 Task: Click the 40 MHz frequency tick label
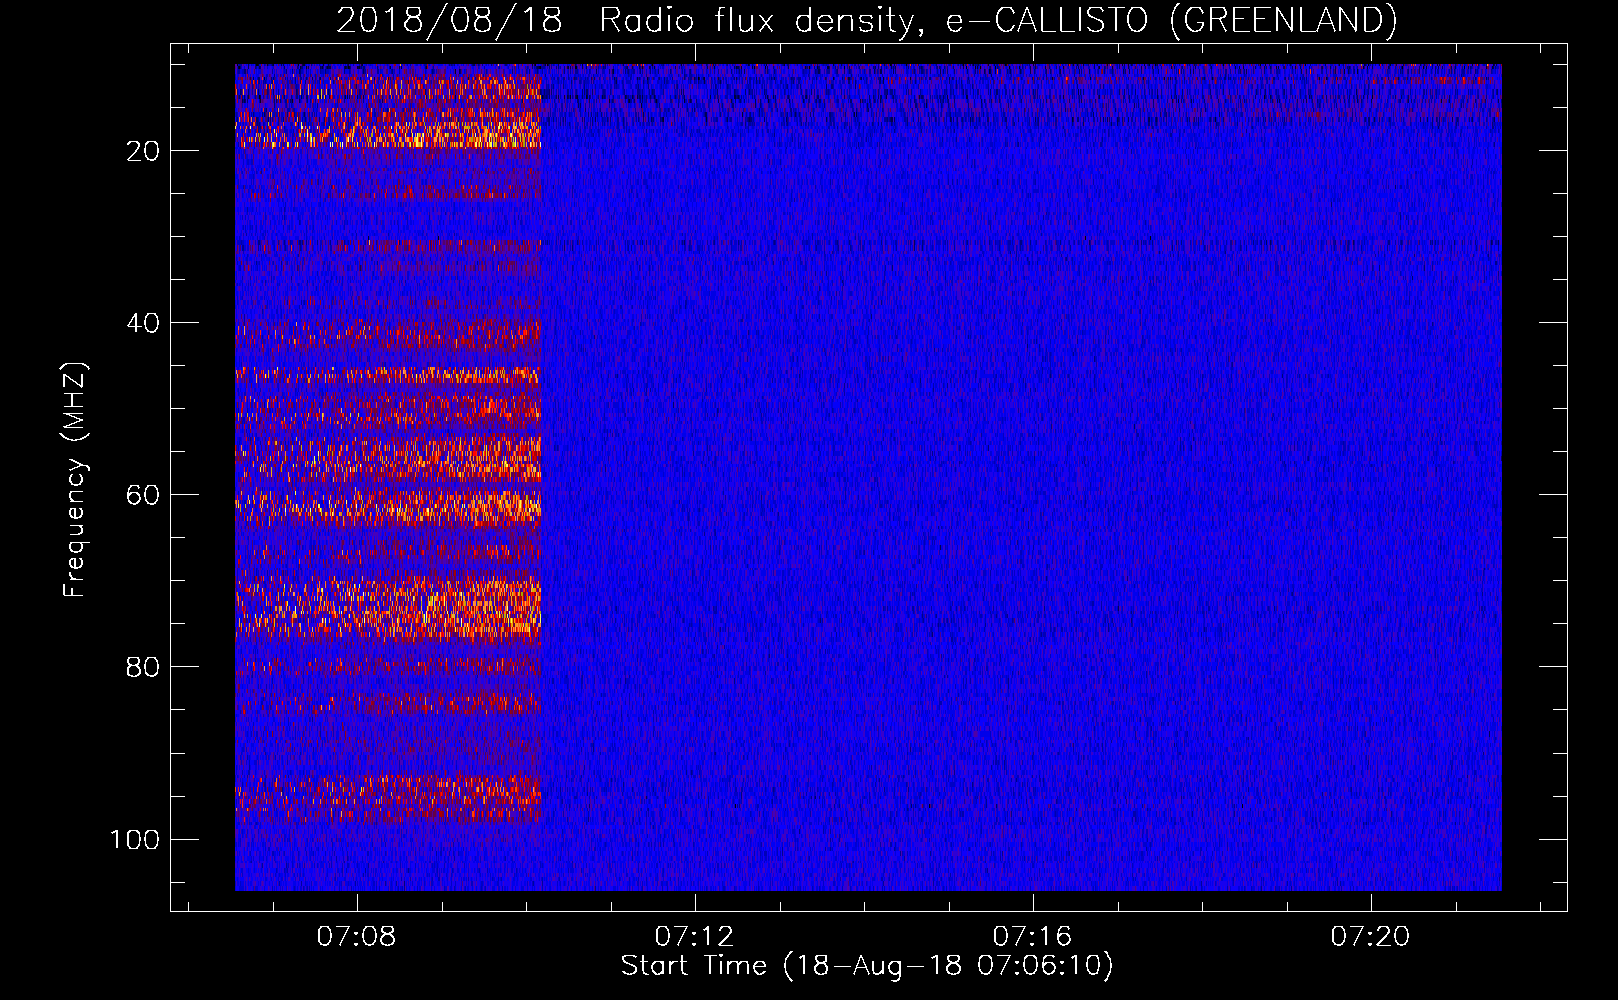click(143, 323)
